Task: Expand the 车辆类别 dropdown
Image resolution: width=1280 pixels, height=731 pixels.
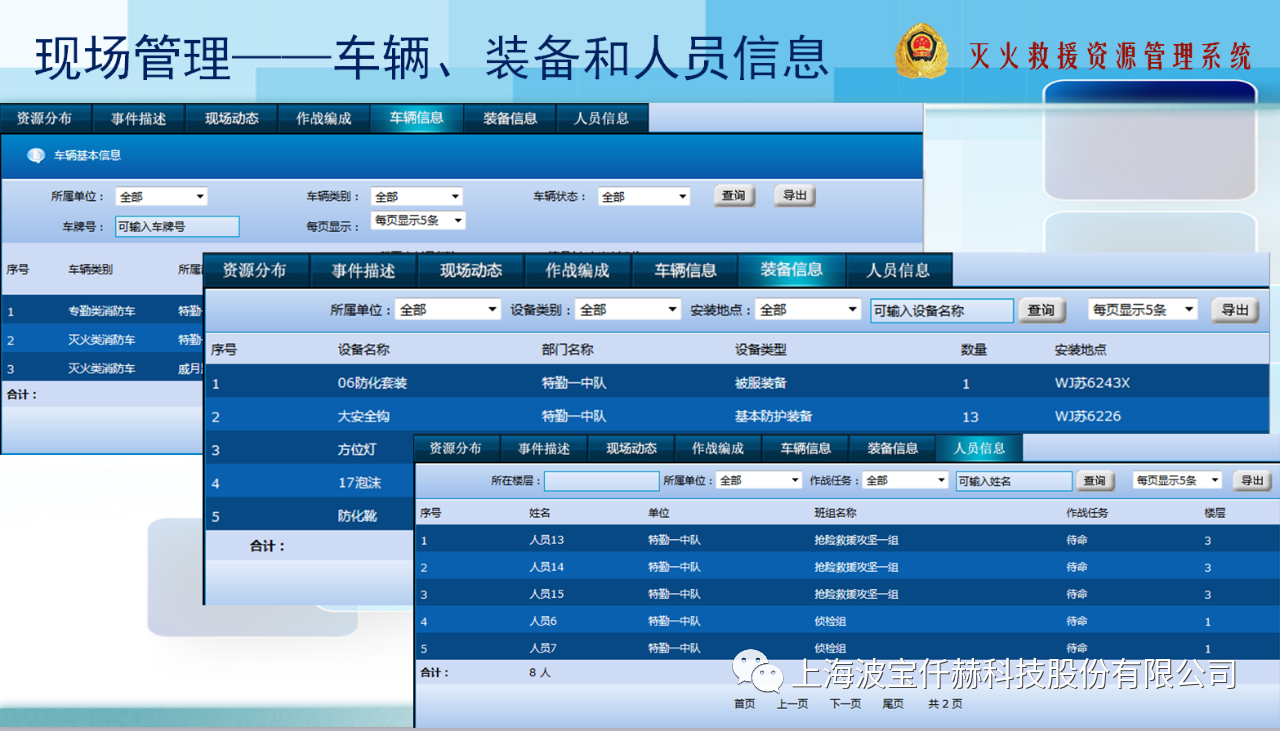Action: (417, 197)
